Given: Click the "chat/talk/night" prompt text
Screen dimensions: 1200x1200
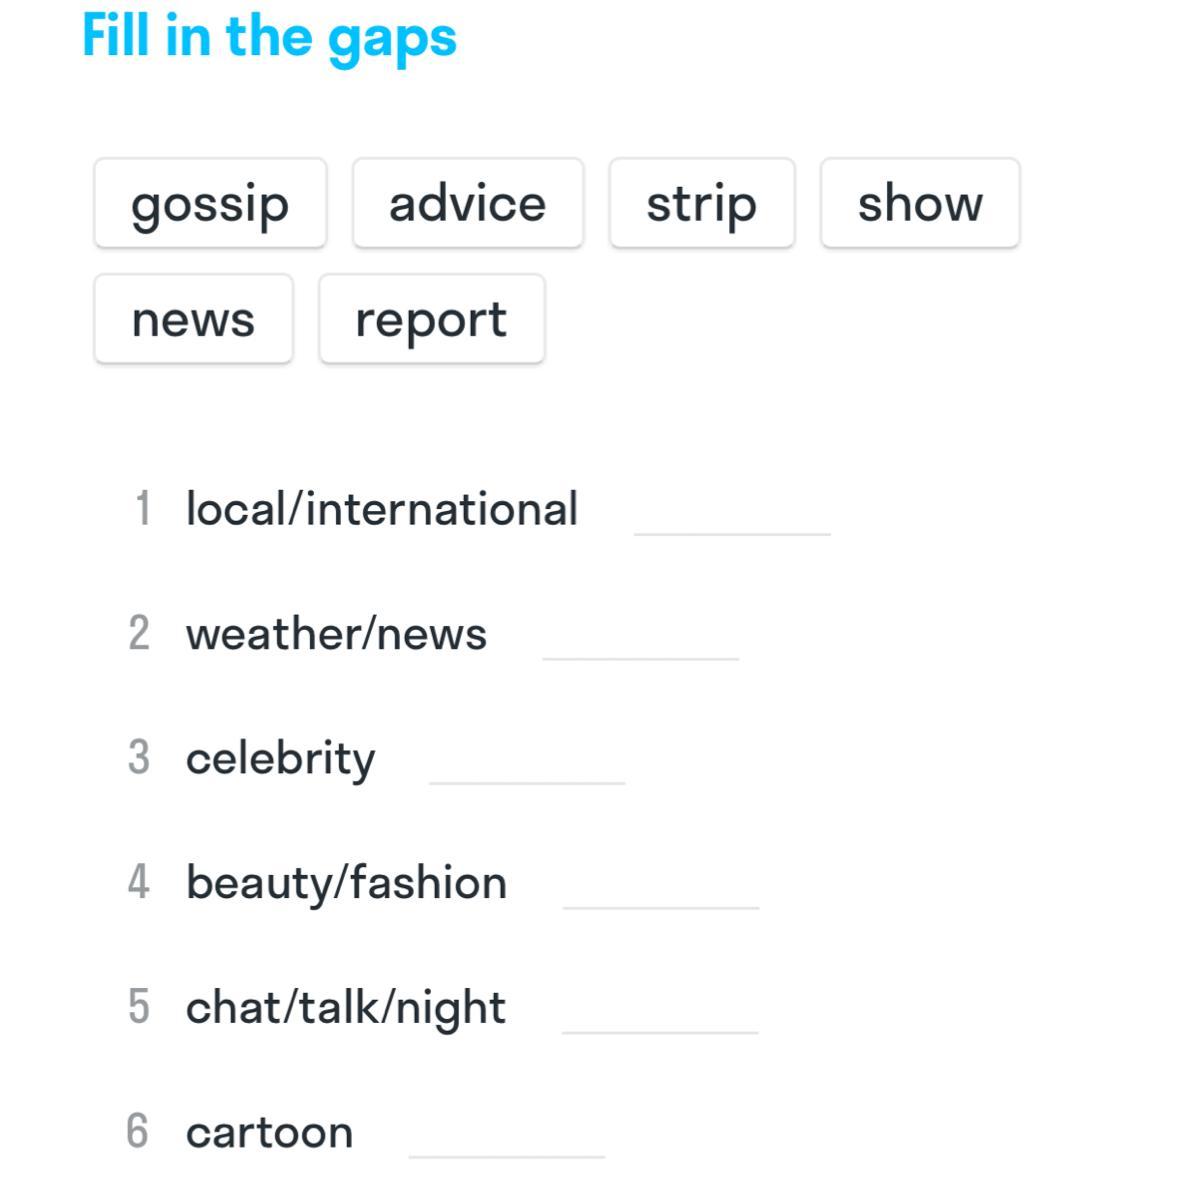Looking at the screenshot, I should (346, 1008).
